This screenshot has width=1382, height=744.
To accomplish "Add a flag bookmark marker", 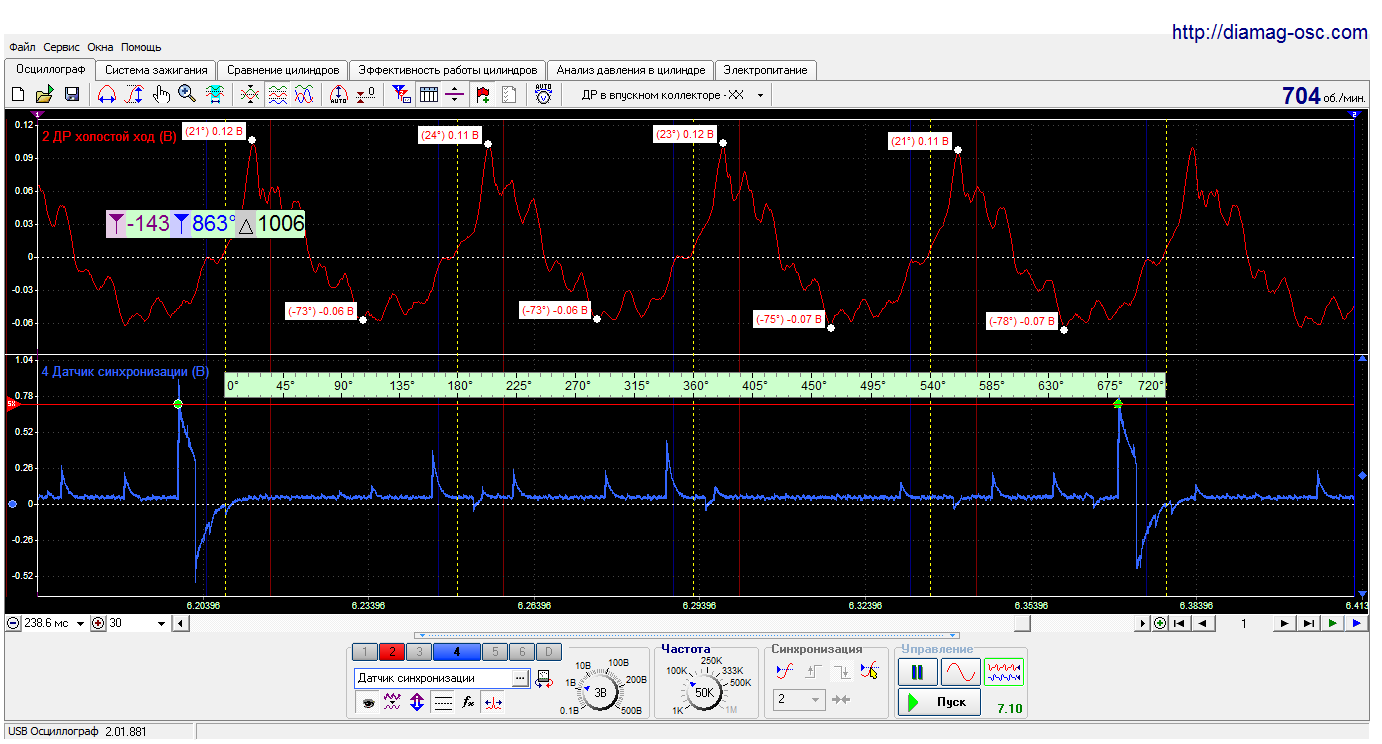I will point(483,95).
